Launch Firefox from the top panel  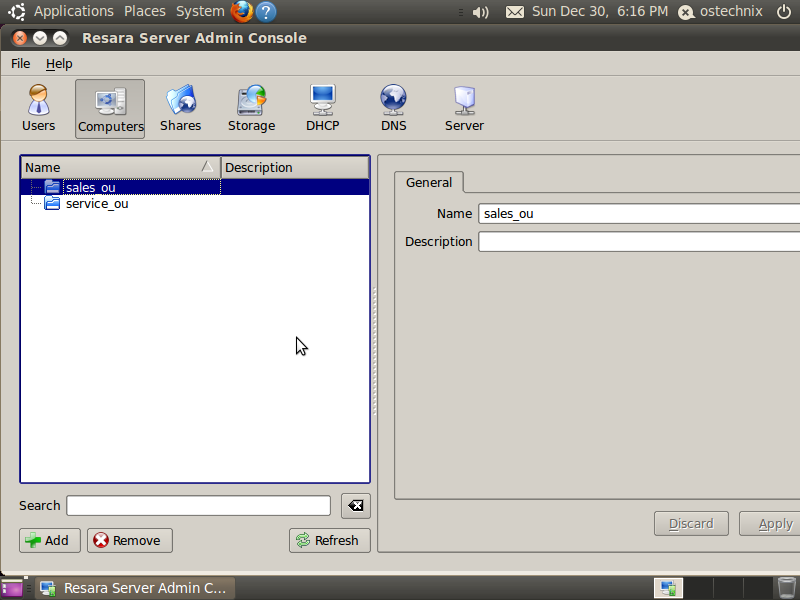point(242,11)
